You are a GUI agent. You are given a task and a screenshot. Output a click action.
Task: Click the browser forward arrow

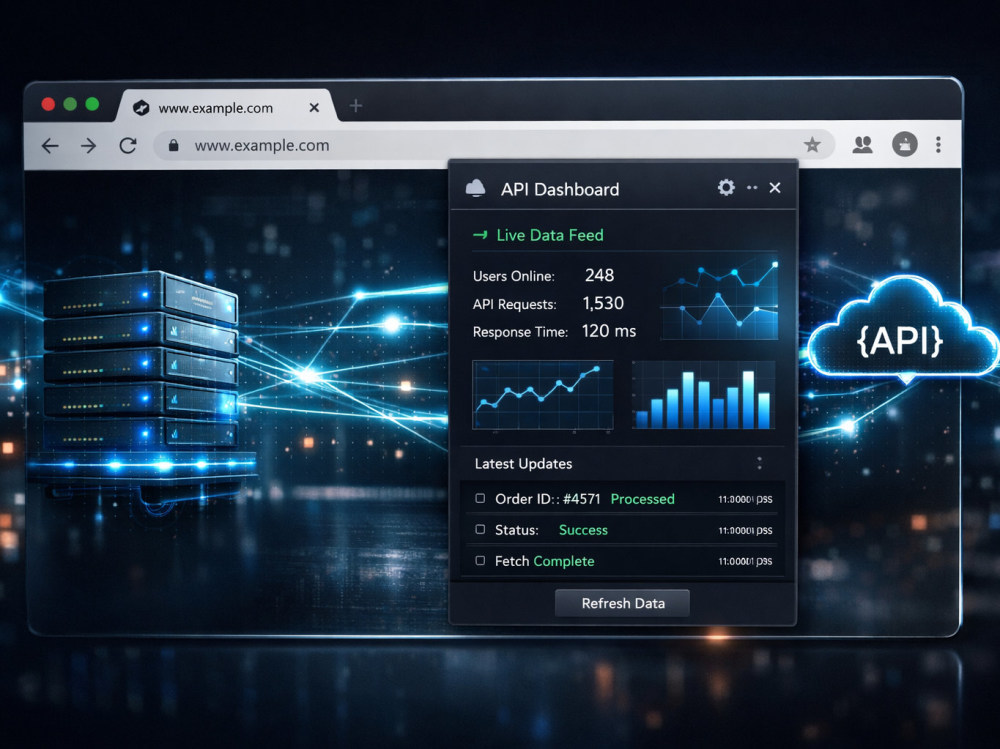[89, 146]
